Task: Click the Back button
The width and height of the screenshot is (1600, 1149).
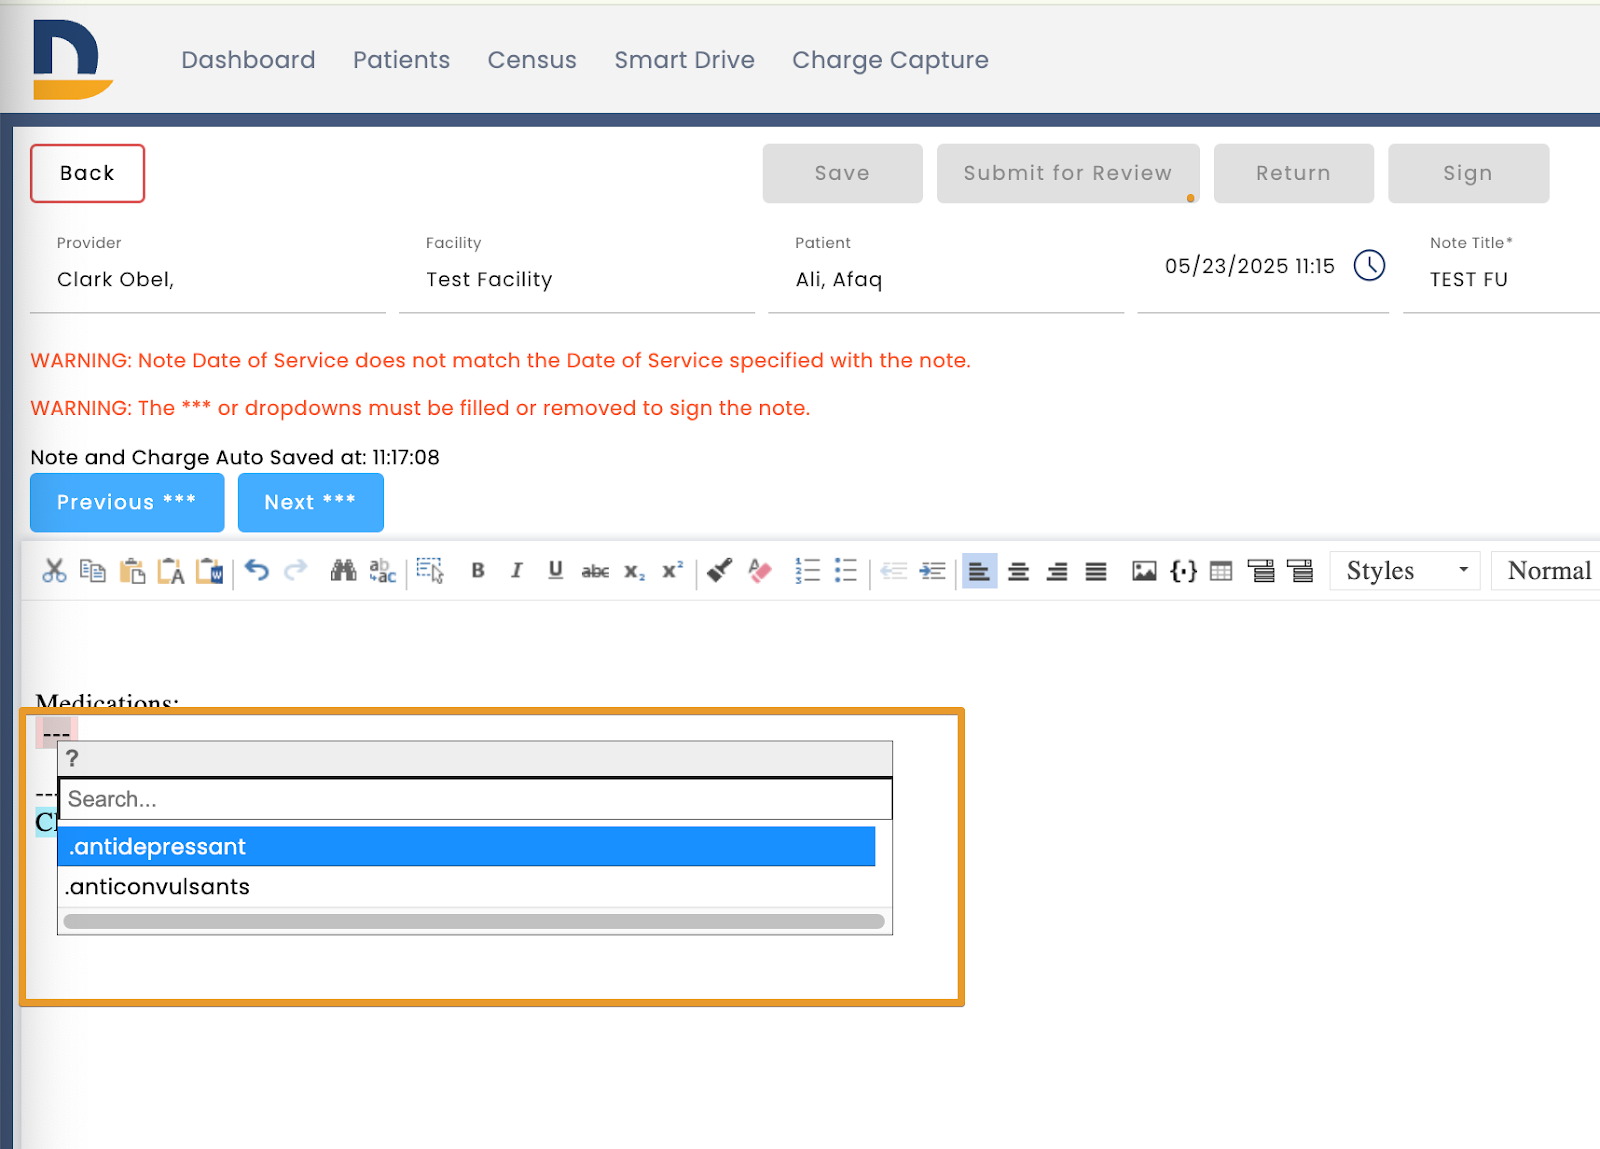Action: 87,172
